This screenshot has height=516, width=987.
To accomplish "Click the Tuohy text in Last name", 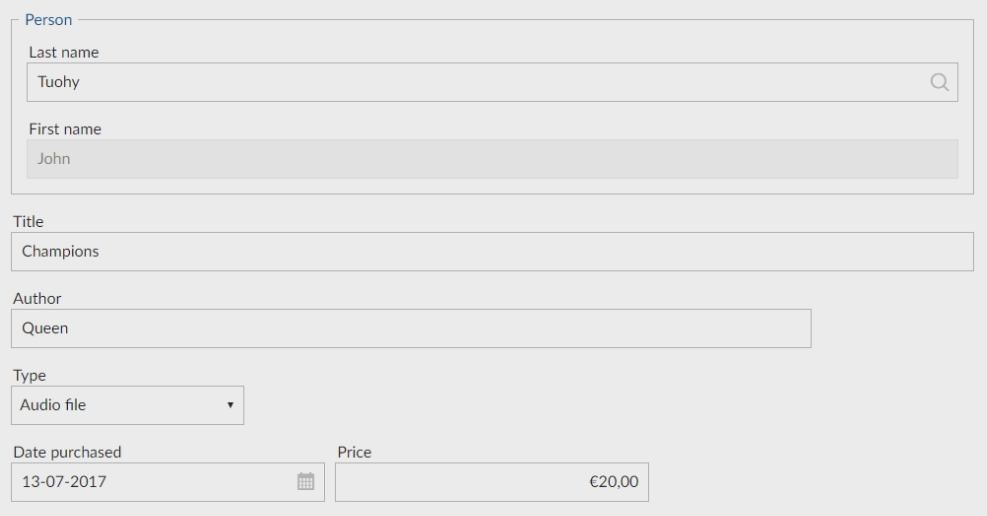I will coord(59,83).
